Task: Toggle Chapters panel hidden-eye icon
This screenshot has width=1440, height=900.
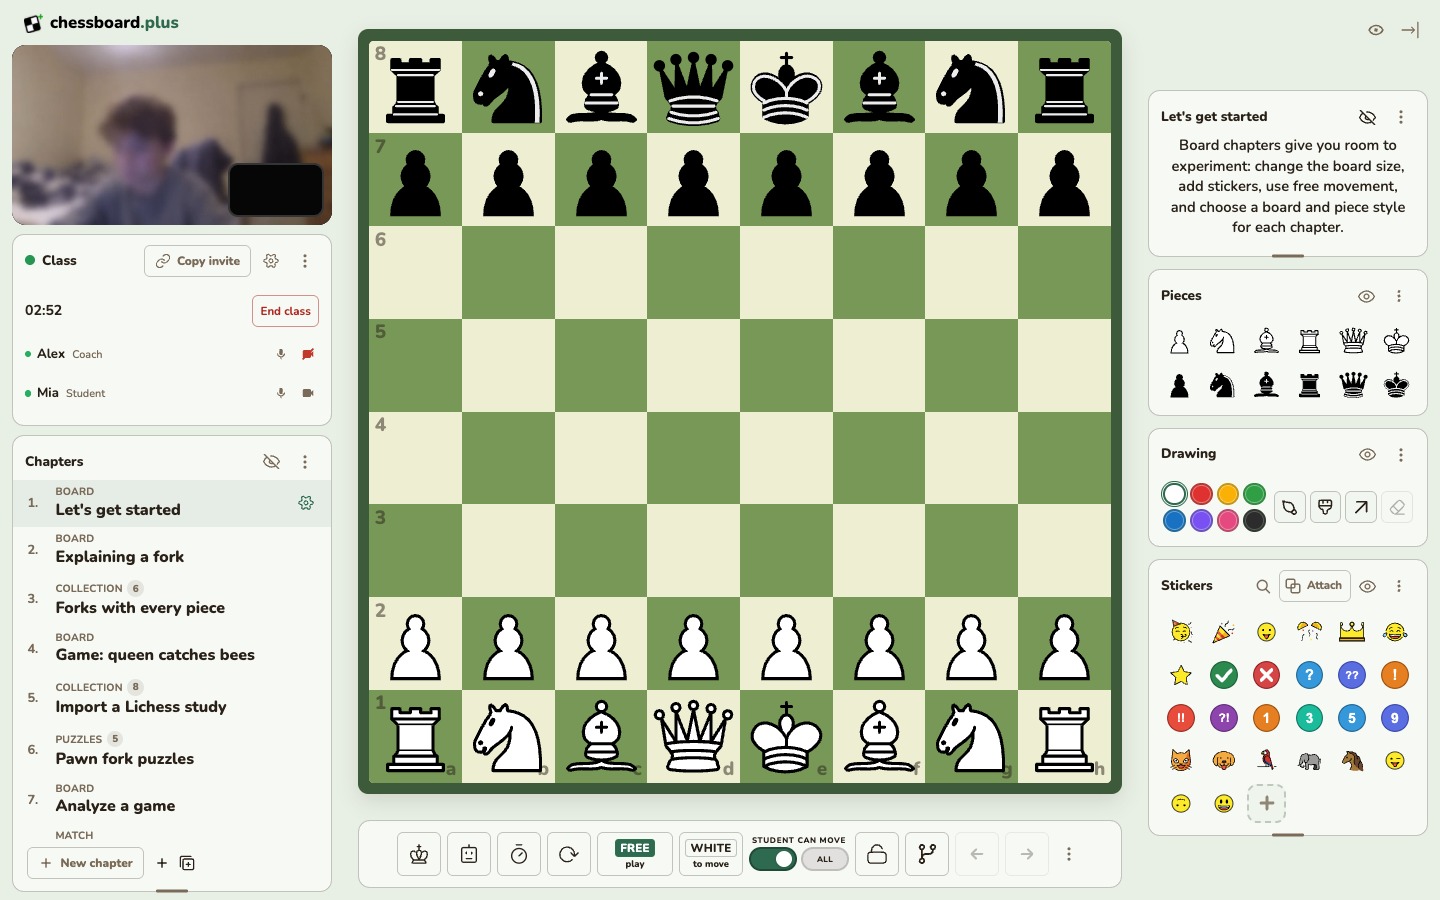Action: [271, 462]
